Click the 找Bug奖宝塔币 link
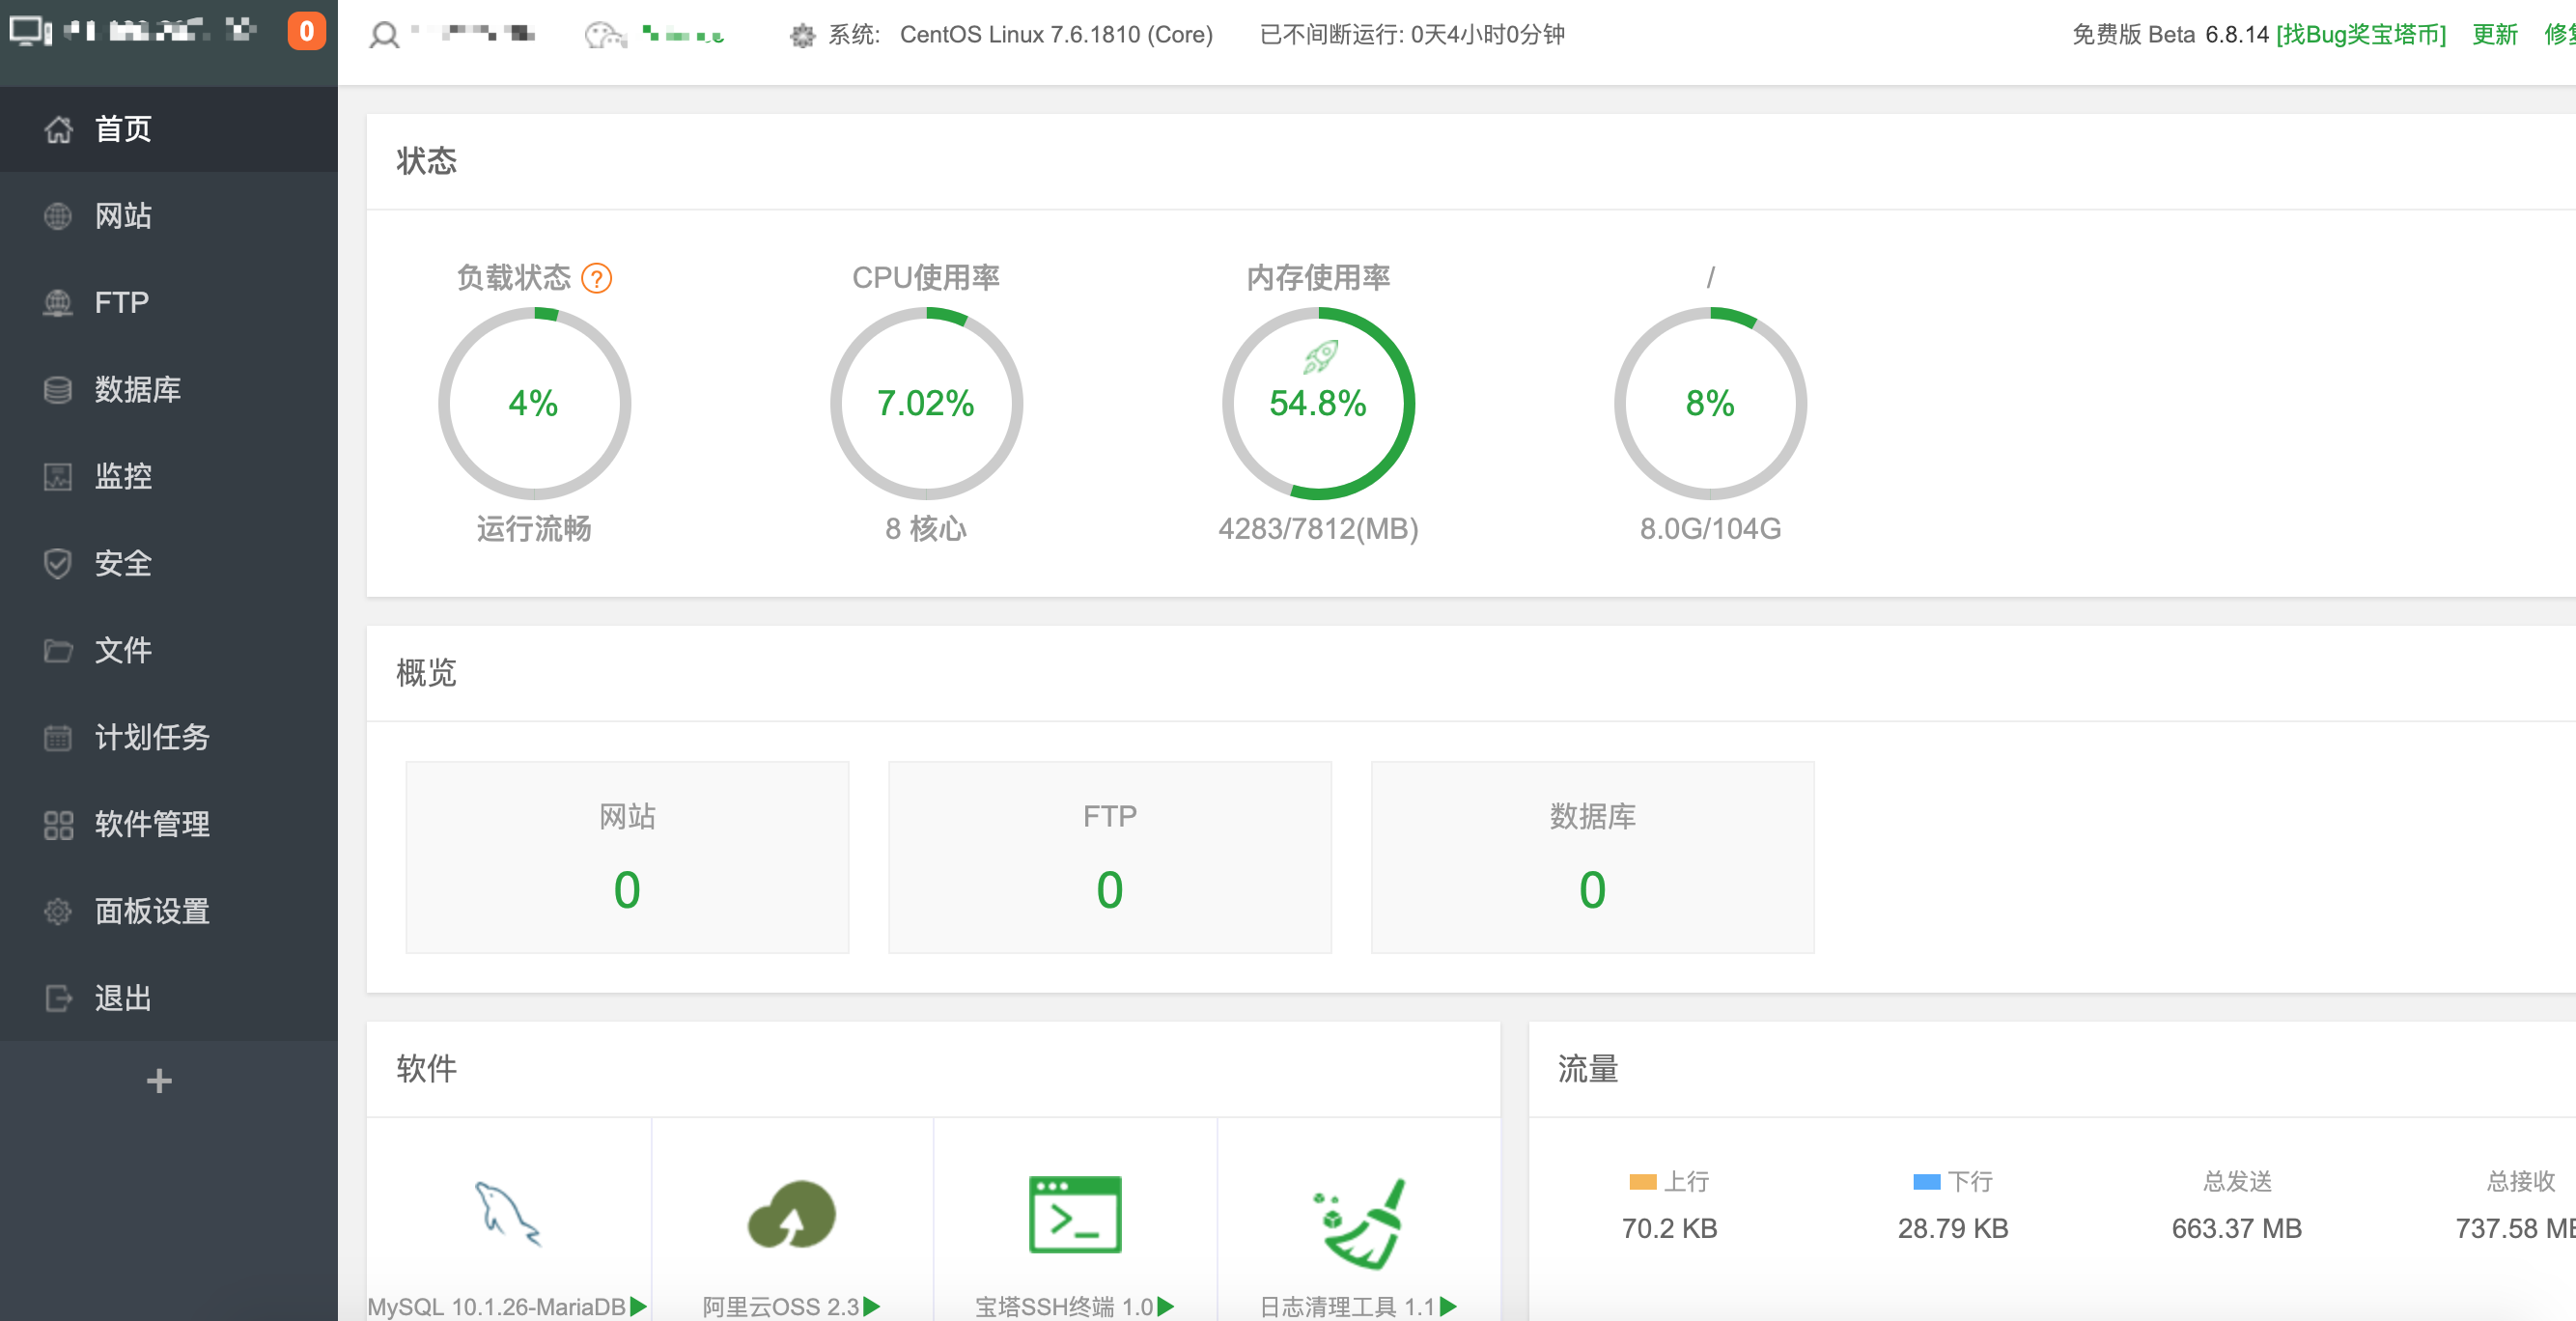 coord(2361,35)
